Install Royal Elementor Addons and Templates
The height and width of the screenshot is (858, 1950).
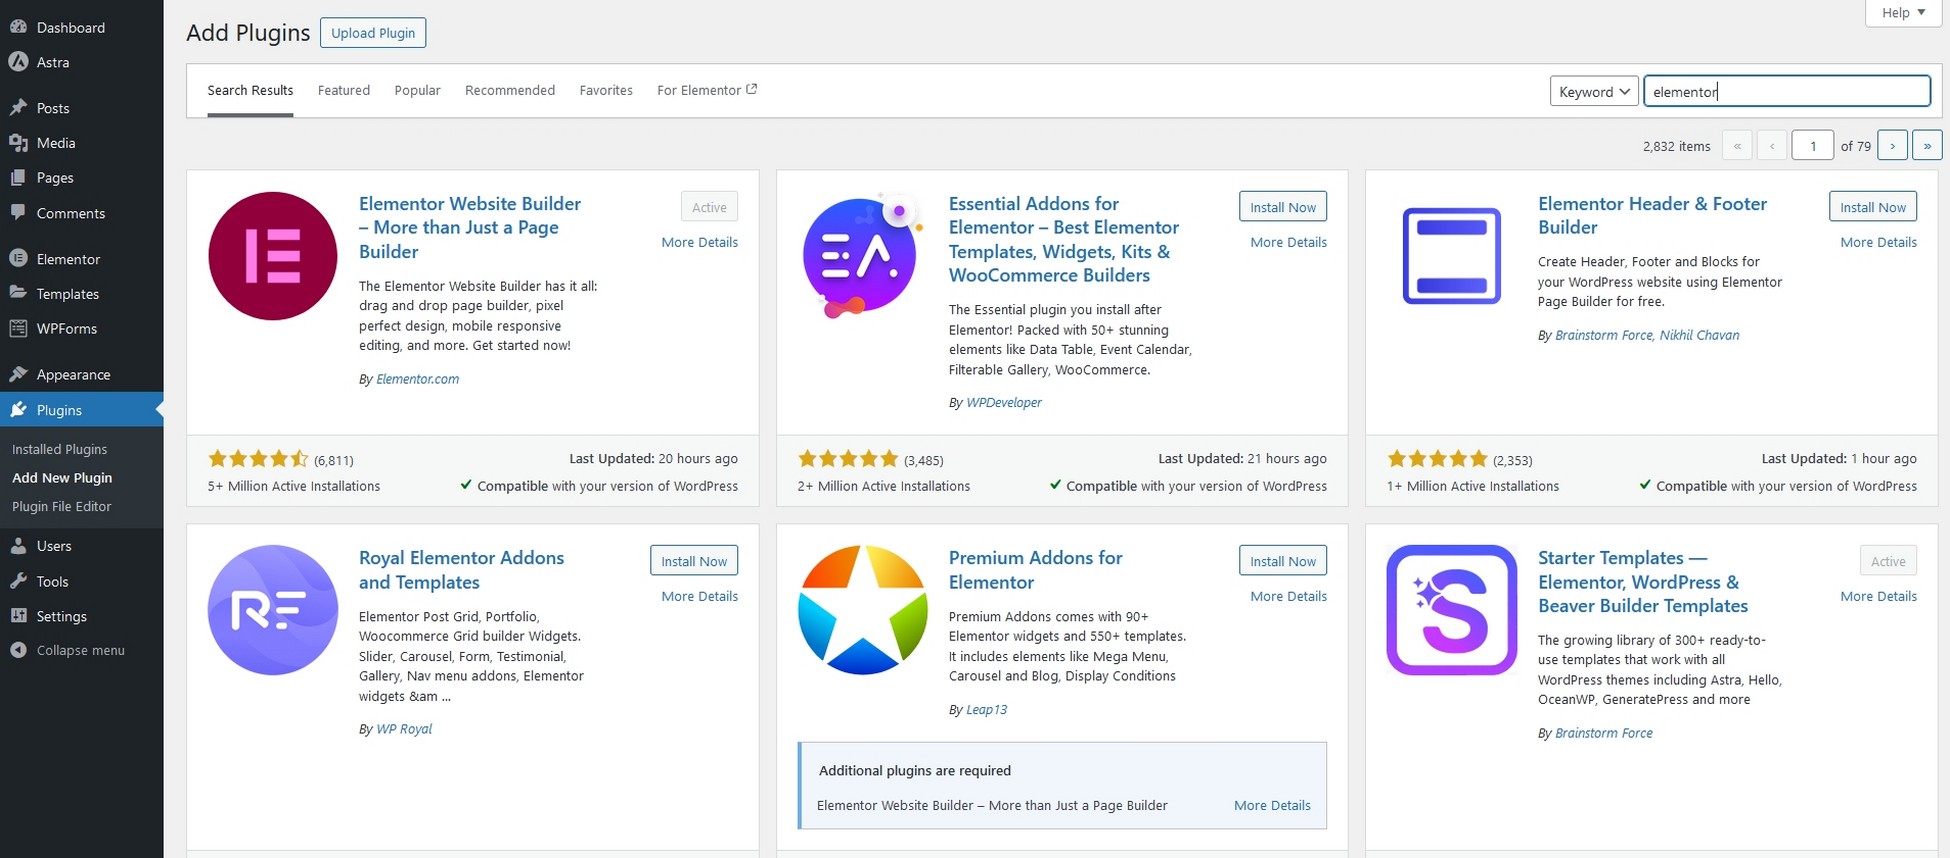(694, 561)
